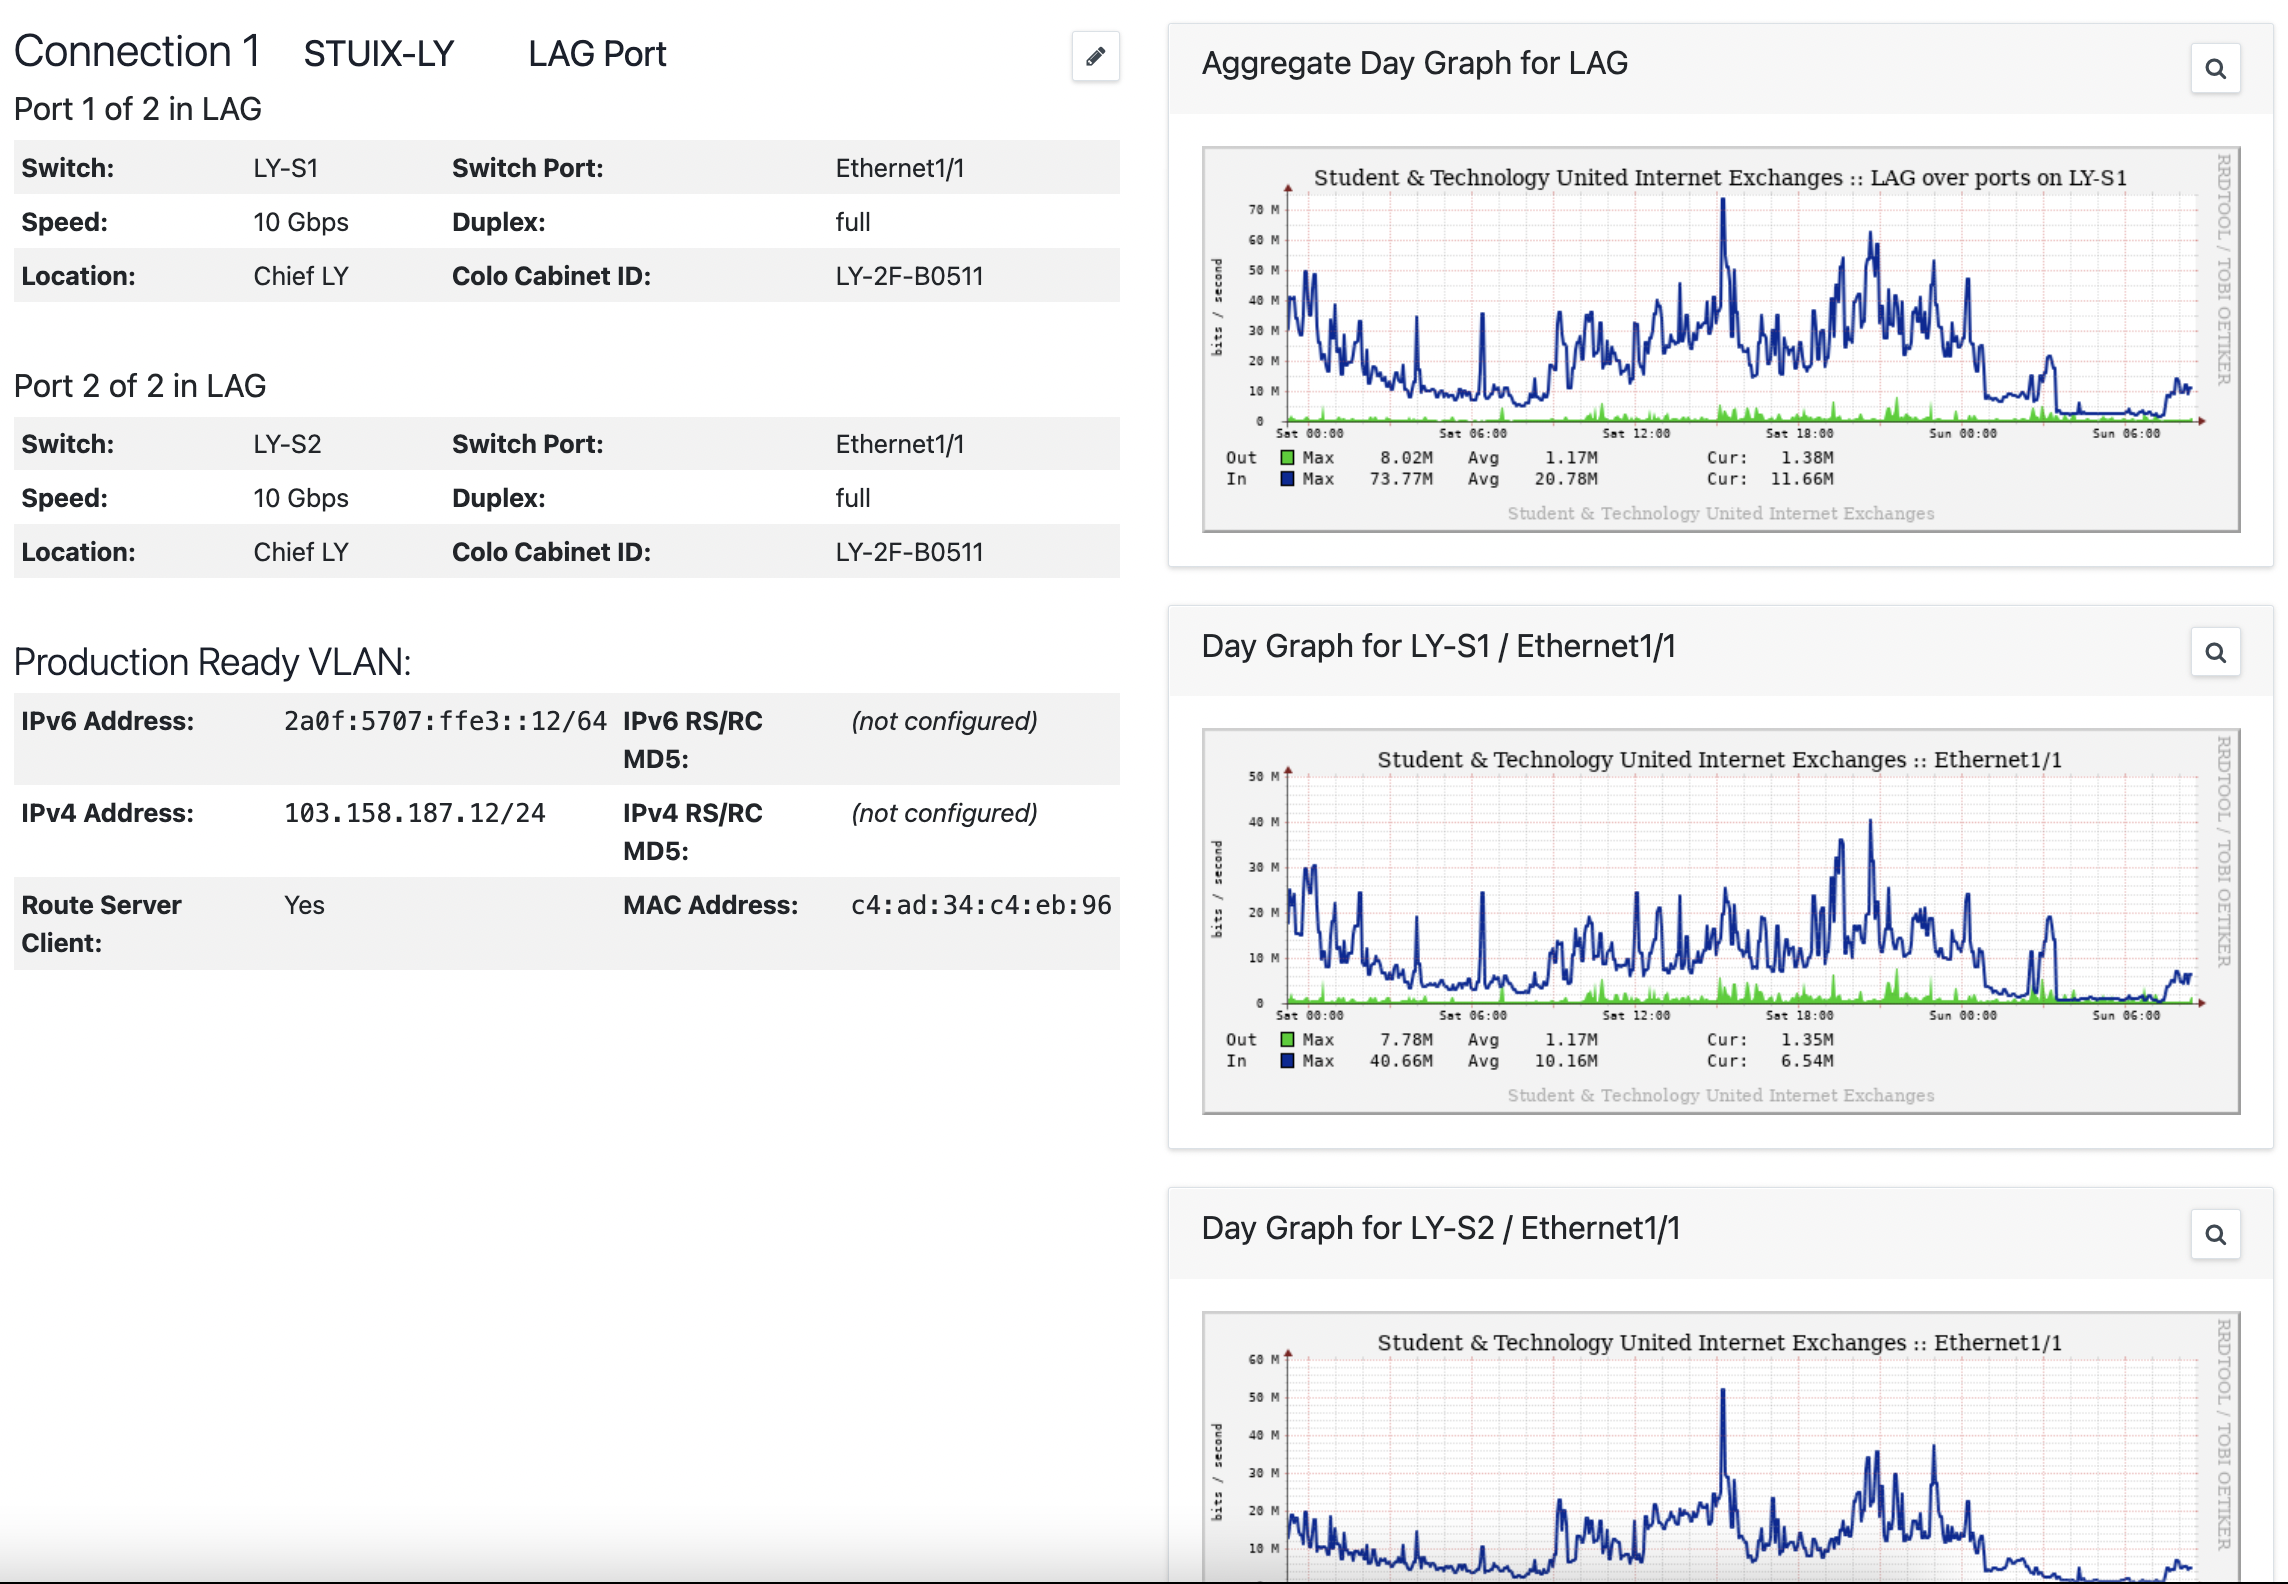Open the LY-S2 Ethernet1/1 day graph image
The width and height of the screenshot is (2288, 1584).
click(1721, 1447)
